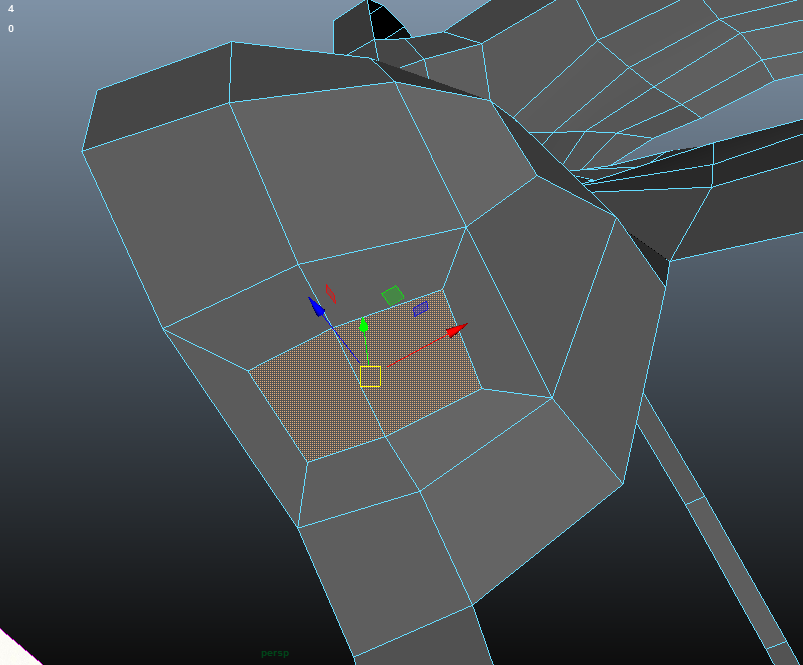Click the green Y-axis arrow handle
This screenshot has height=665, width=803.
[x=364, y=325]
